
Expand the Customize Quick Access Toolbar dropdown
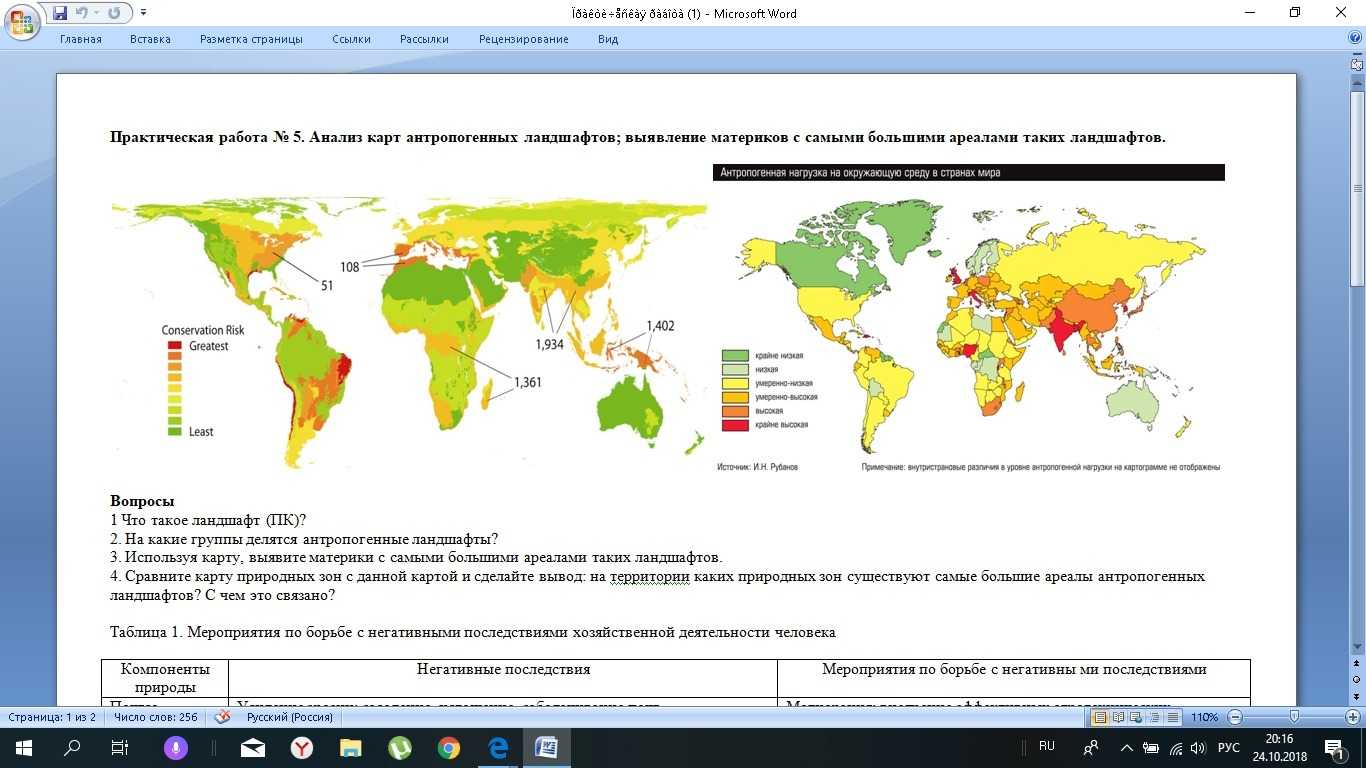click(143, 13)
